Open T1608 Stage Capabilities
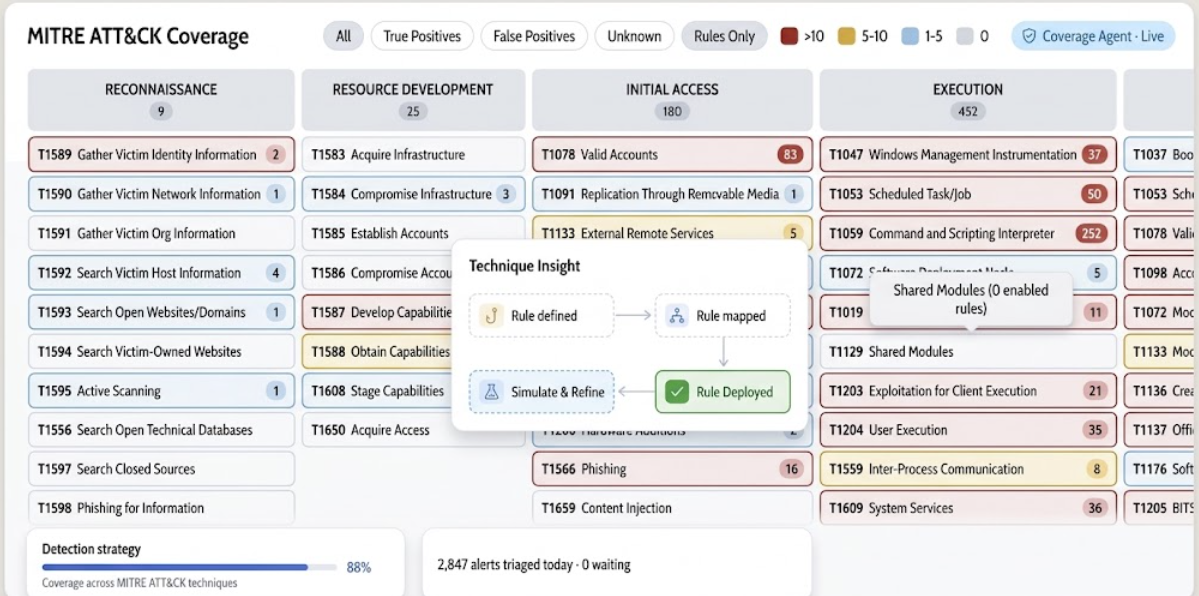The image size is (1199, 596). pos(377,391)
